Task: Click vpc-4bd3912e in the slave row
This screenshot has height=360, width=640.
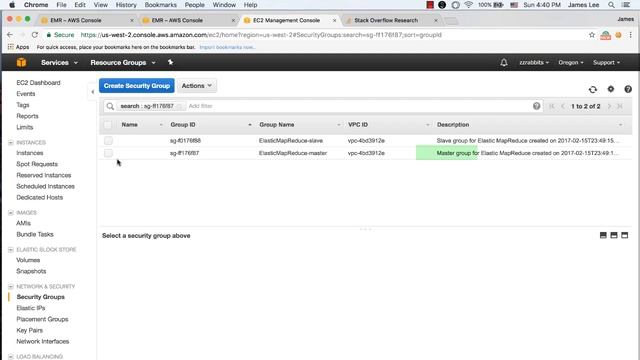Action: click(x=366, y=140)
